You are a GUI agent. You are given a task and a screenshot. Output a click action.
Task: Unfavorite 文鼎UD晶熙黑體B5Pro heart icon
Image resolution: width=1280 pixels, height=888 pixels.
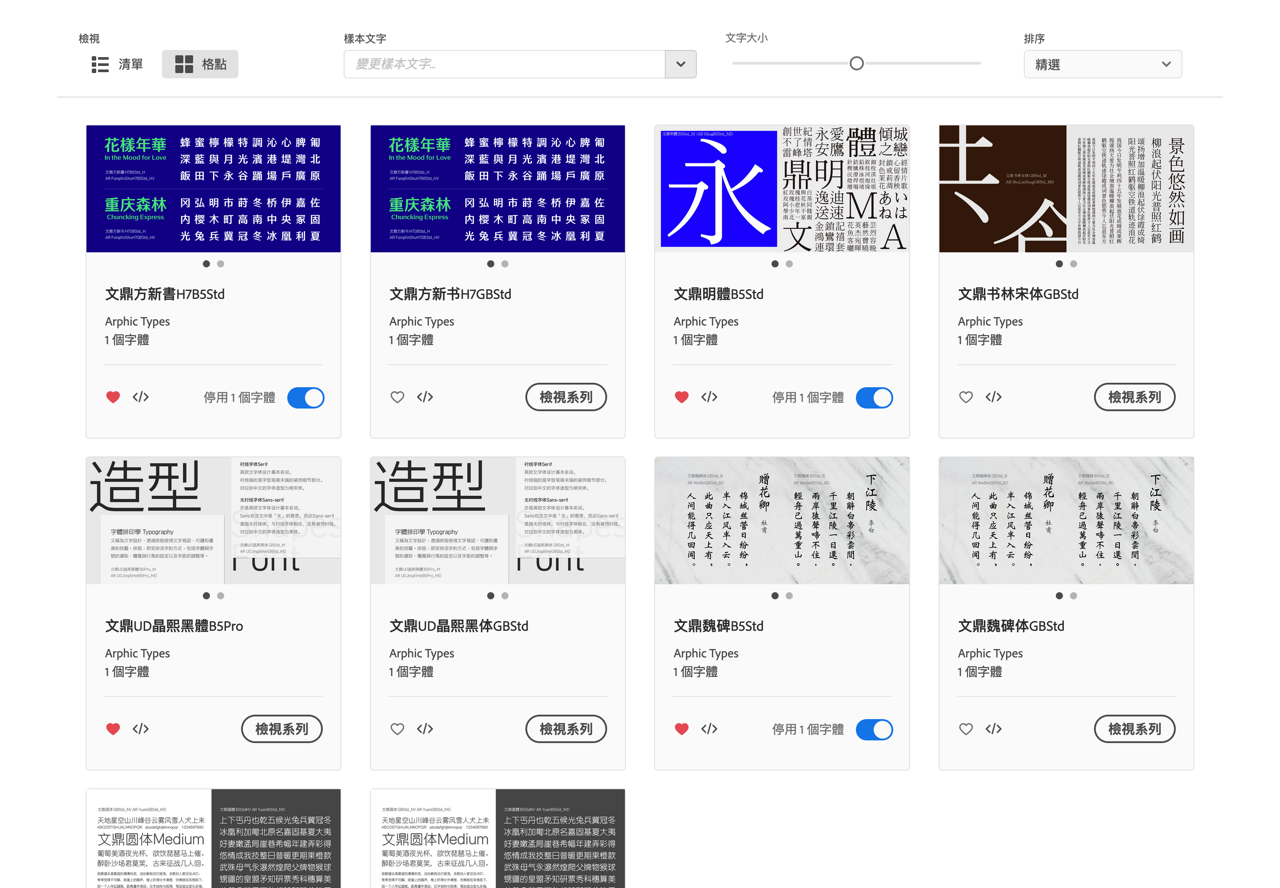[113, 729]
